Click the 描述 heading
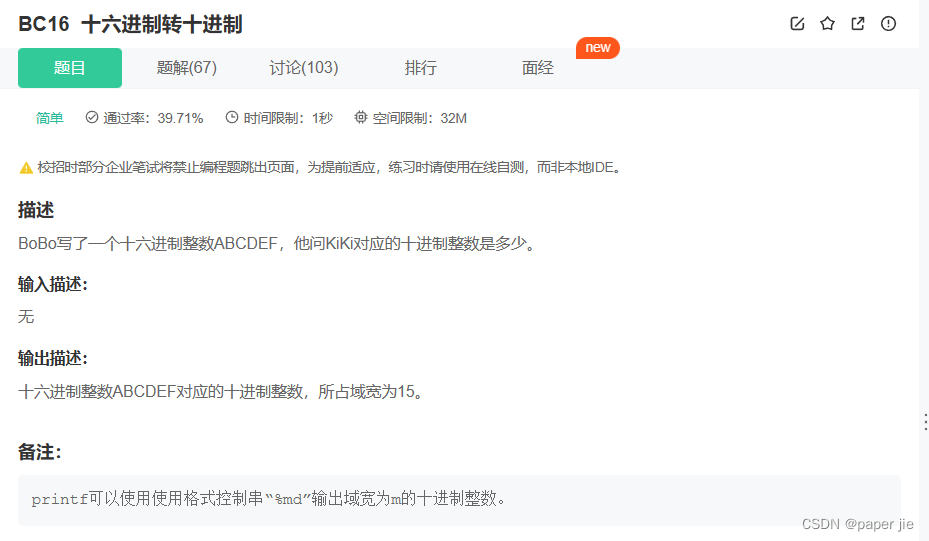 36,210
